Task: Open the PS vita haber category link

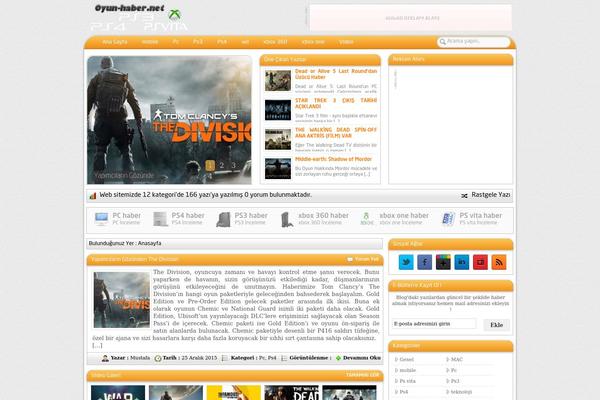Action: (x=481, y=216)
